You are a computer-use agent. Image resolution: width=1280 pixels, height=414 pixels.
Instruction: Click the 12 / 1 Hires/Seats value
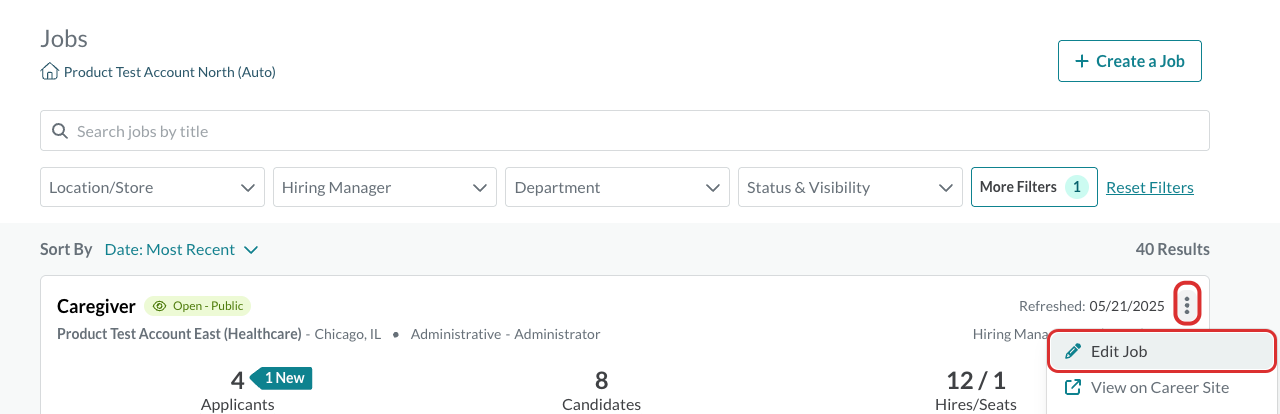coord(976,380)
